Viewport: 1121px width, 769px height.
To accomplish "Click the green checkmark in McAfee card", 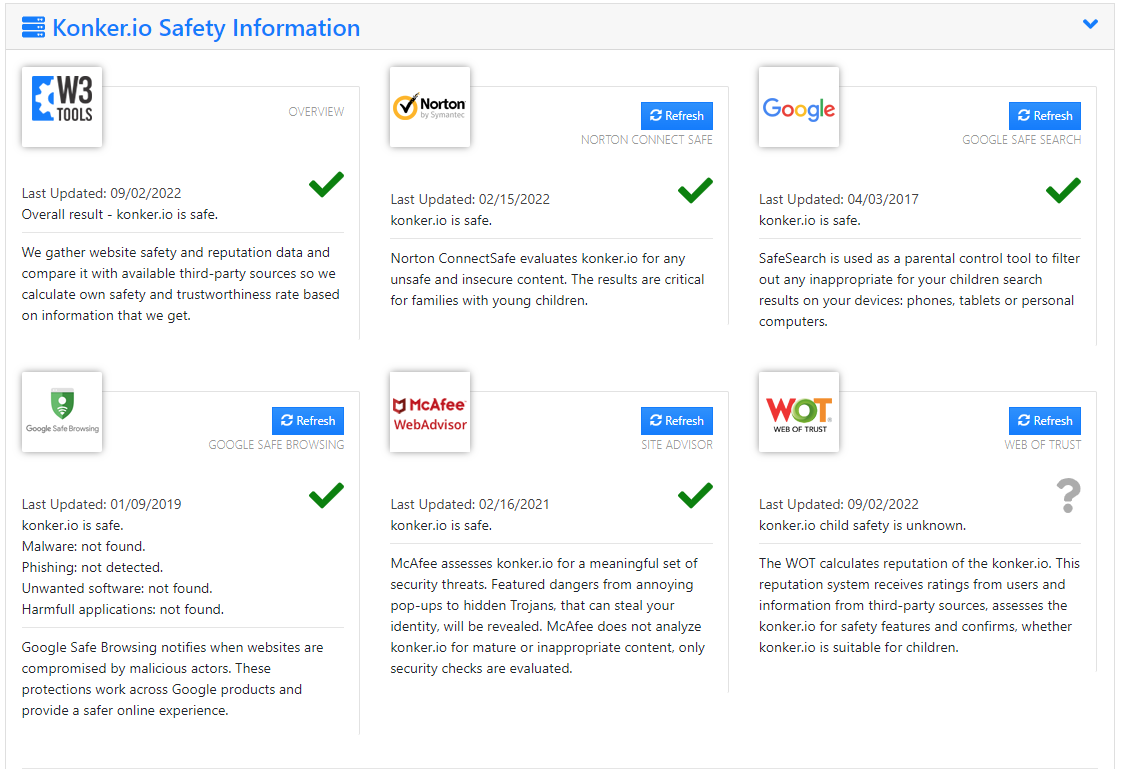I will pos(695,495).
